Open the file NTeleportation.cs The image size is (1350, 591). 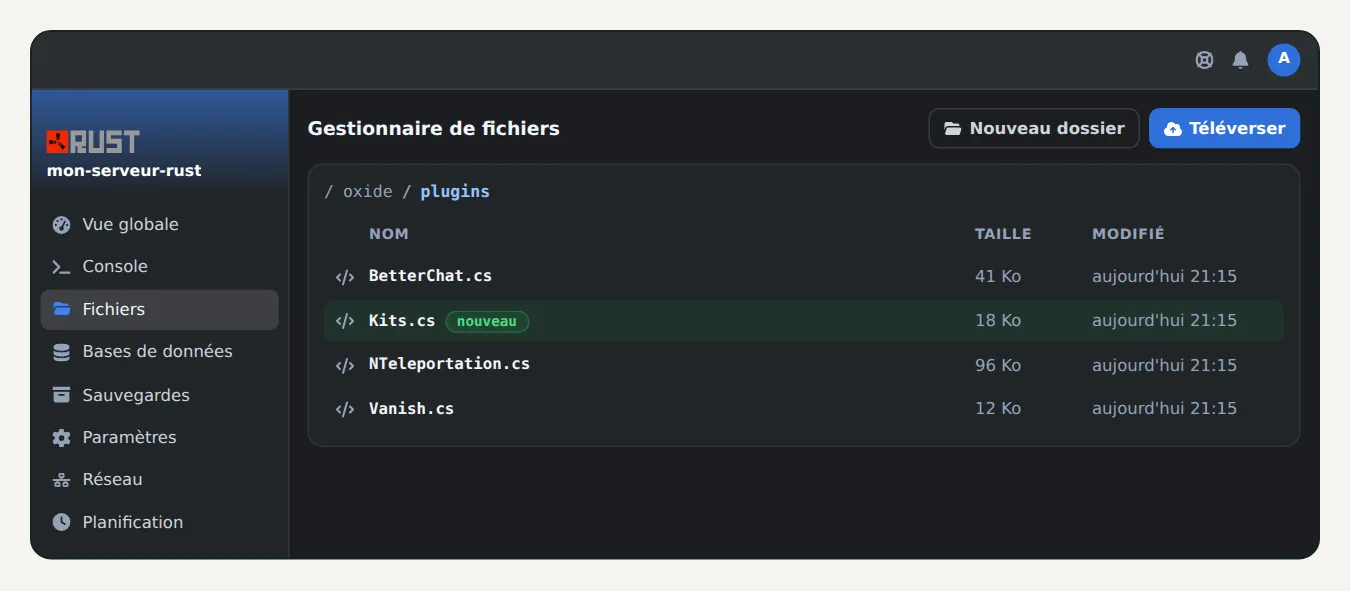coord(449,363)
